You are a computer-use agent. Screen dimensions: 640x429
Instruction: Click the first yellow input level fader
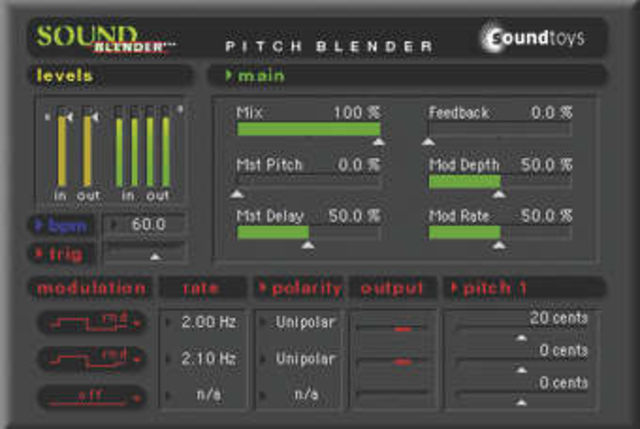[x=62, y=148]
